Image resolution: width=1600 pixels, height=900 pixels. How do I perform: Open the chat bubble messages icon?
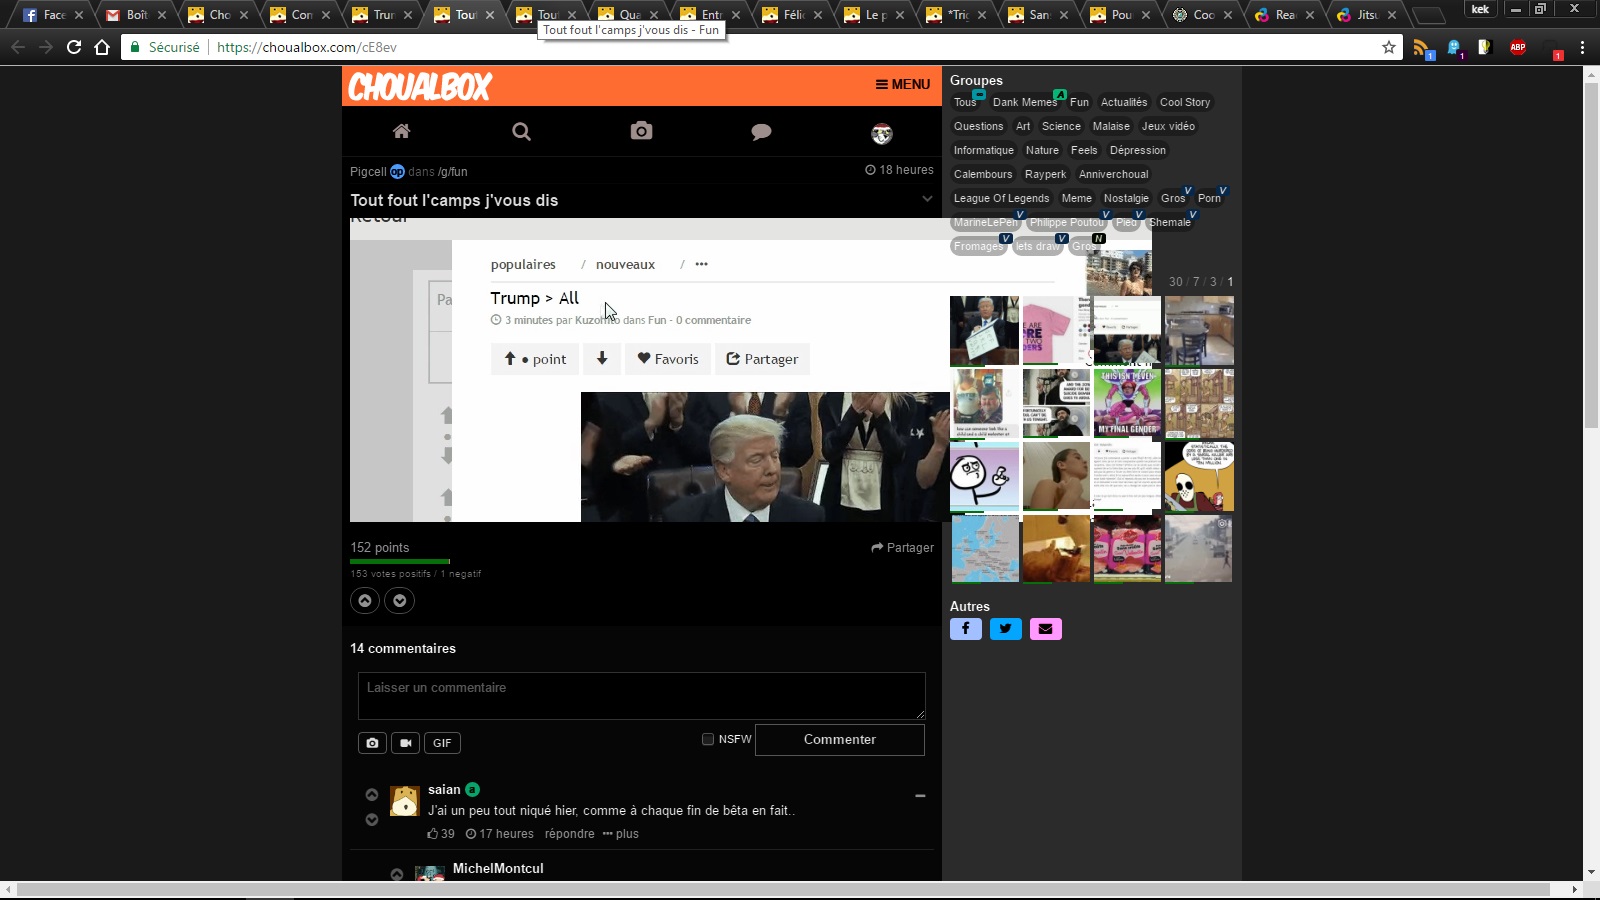point(761,132)
